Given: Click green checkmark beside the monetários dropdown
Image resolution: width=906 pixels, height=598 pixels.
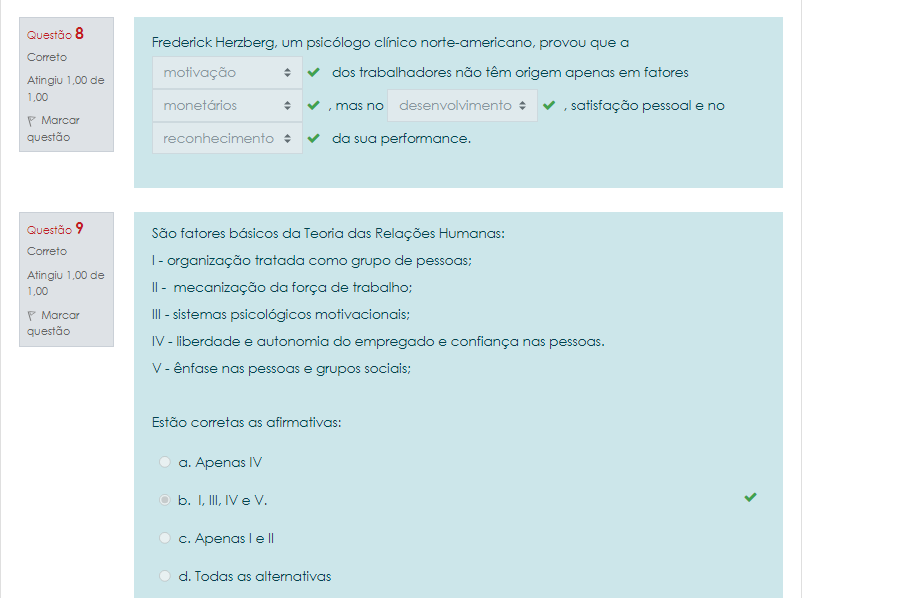Looking at the screenshot, I should (x=314, y=105).
